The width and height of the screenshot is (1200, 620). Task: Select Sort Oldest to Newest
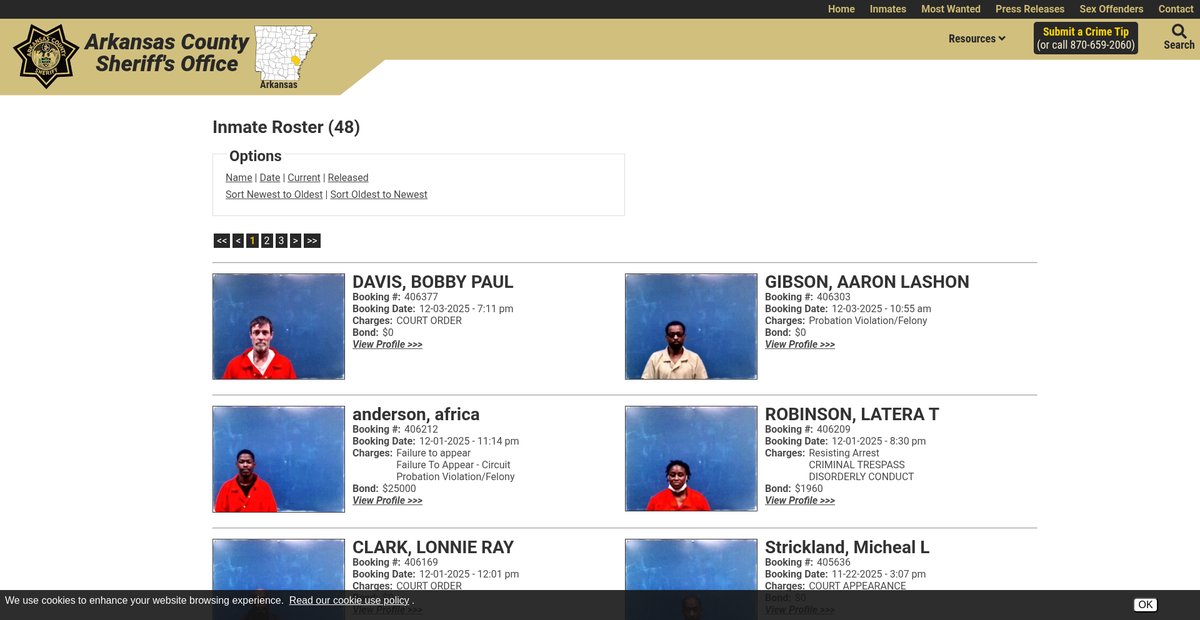point(379,195)
